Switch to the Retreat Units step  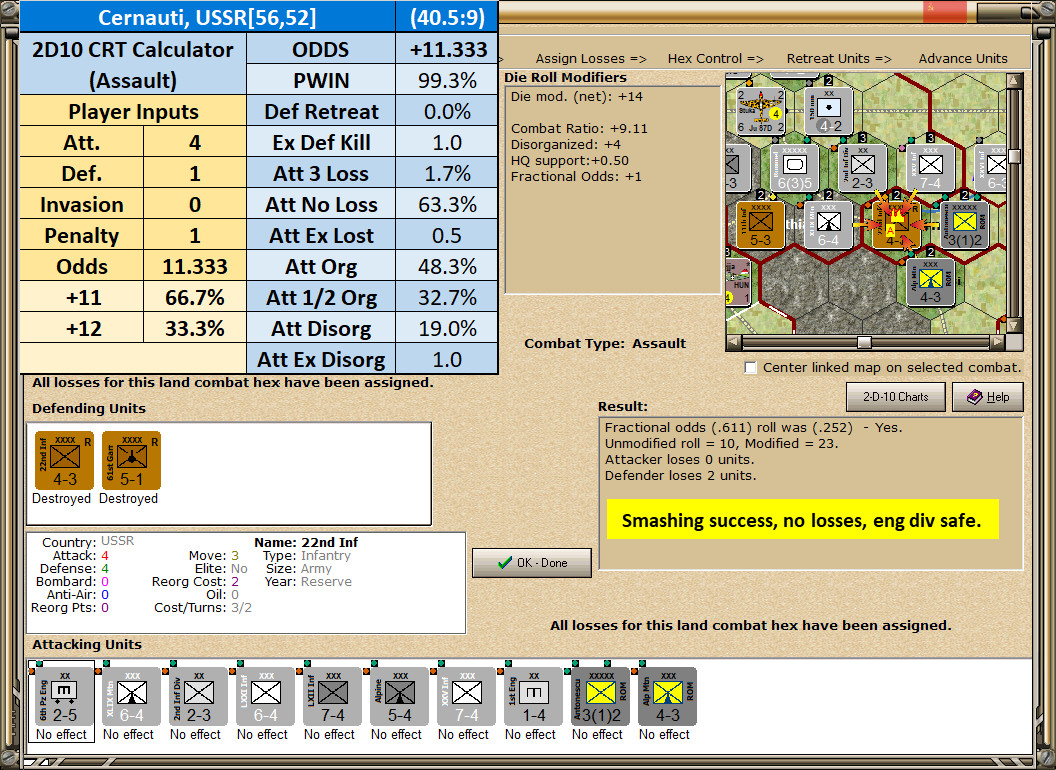point(838,59)
